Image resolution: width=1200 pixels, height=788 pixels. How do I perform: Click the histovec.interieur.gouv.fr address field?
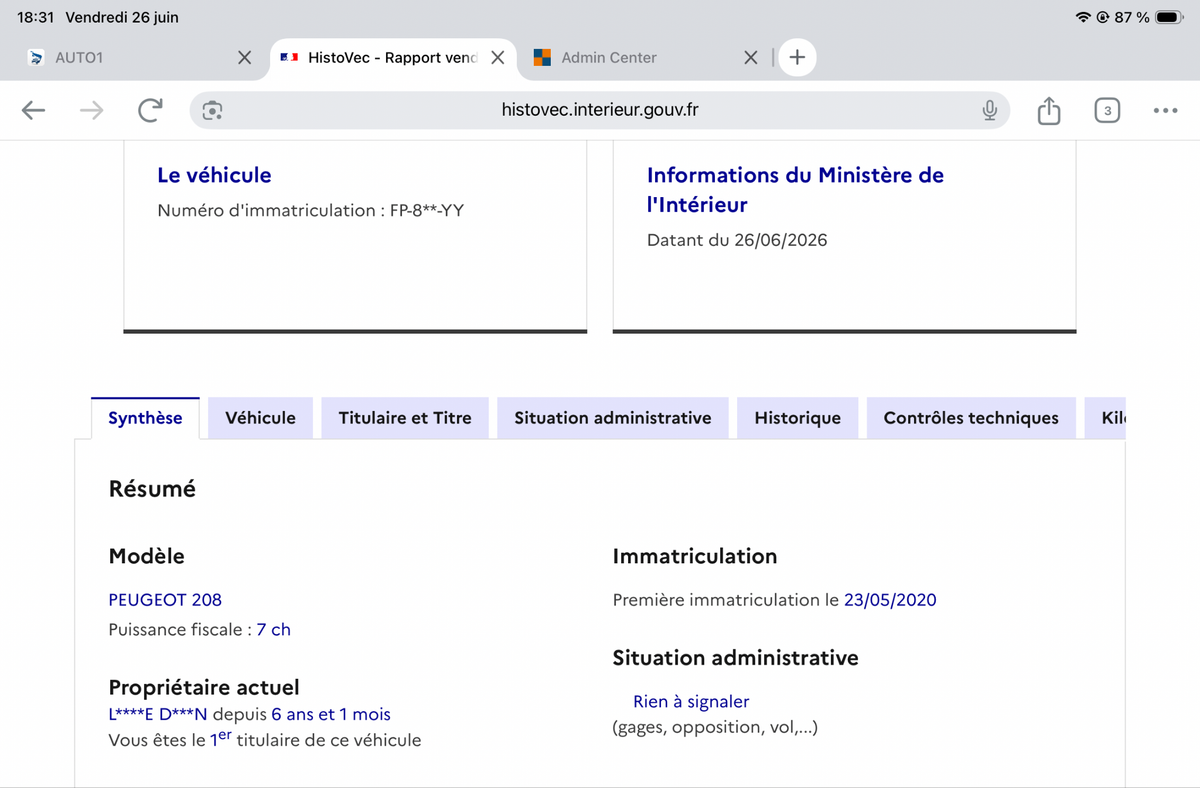click(x=600, y=110)
